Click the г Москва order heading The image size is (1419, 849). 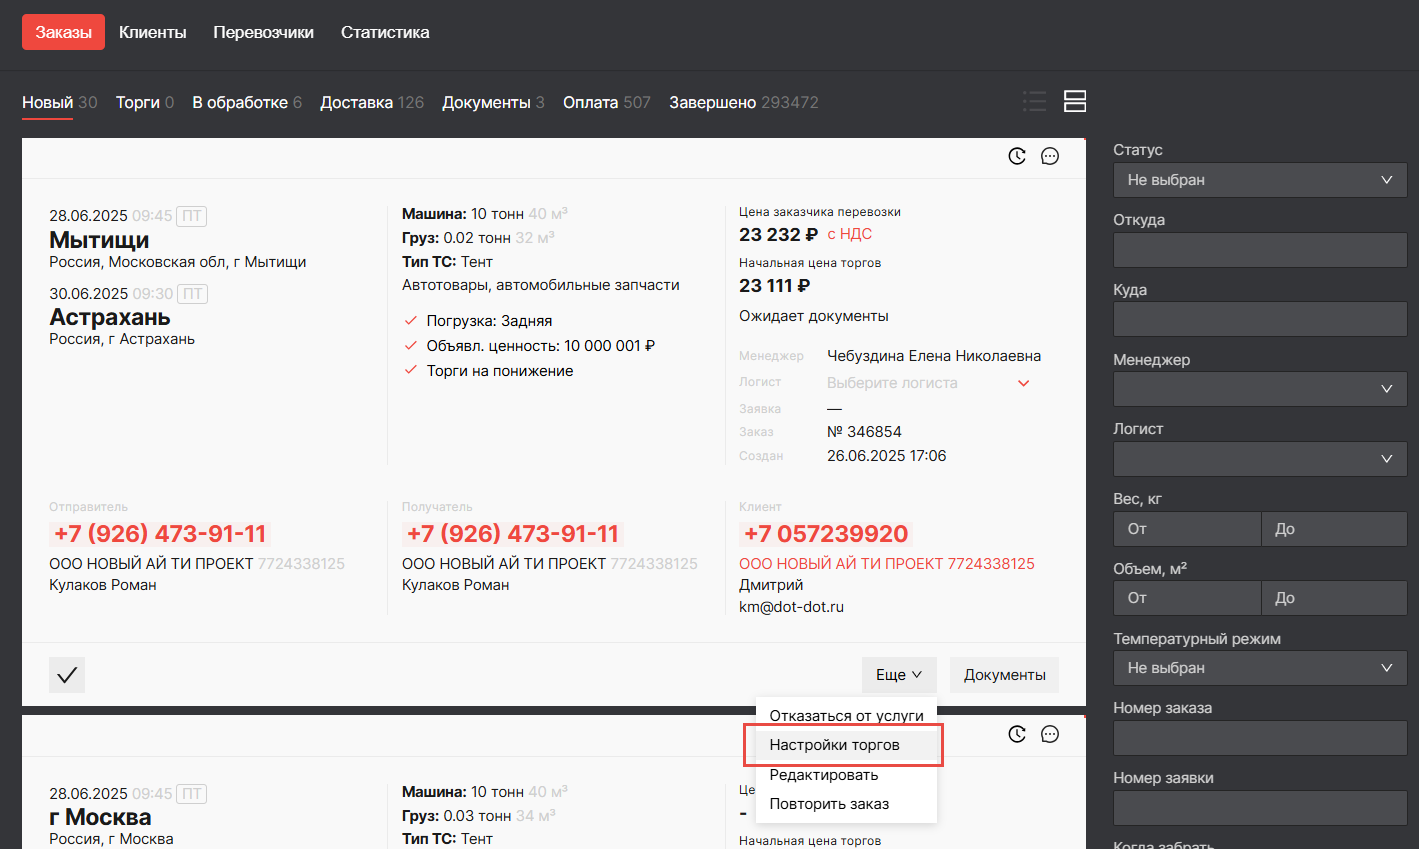pyautogui.click(x=100, y=818)
